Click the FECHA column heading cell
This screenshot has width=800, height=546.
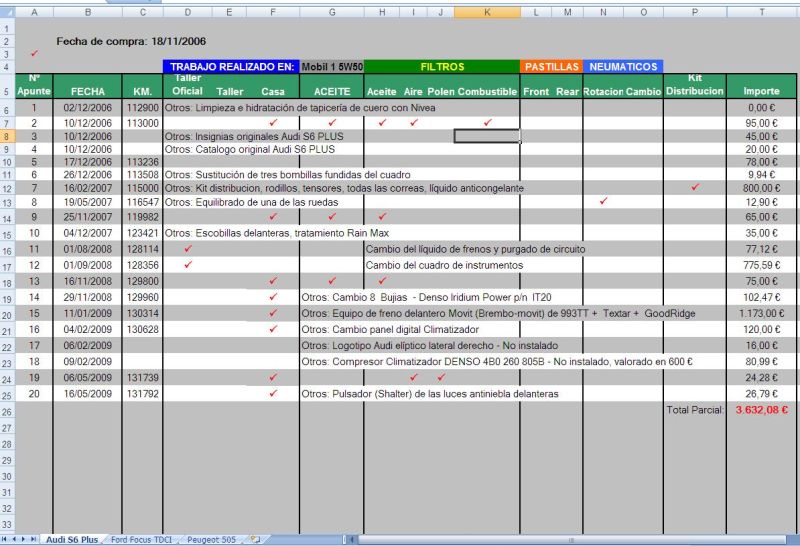pos(87,86)
